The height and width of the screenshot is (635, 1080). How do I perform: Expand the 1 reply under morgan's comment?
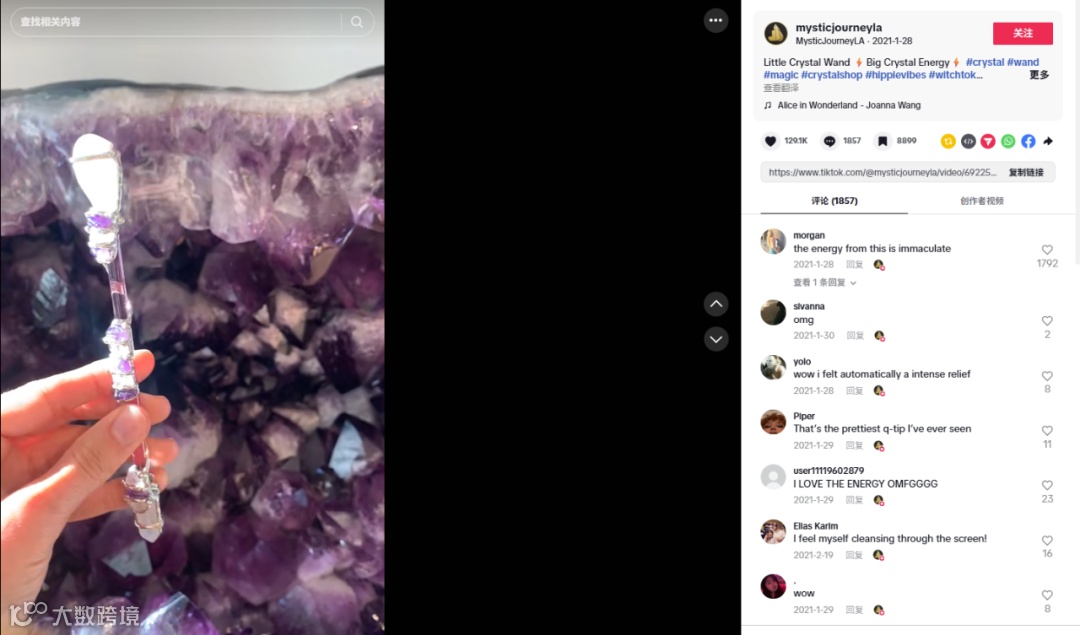click(x=824, y=282)
